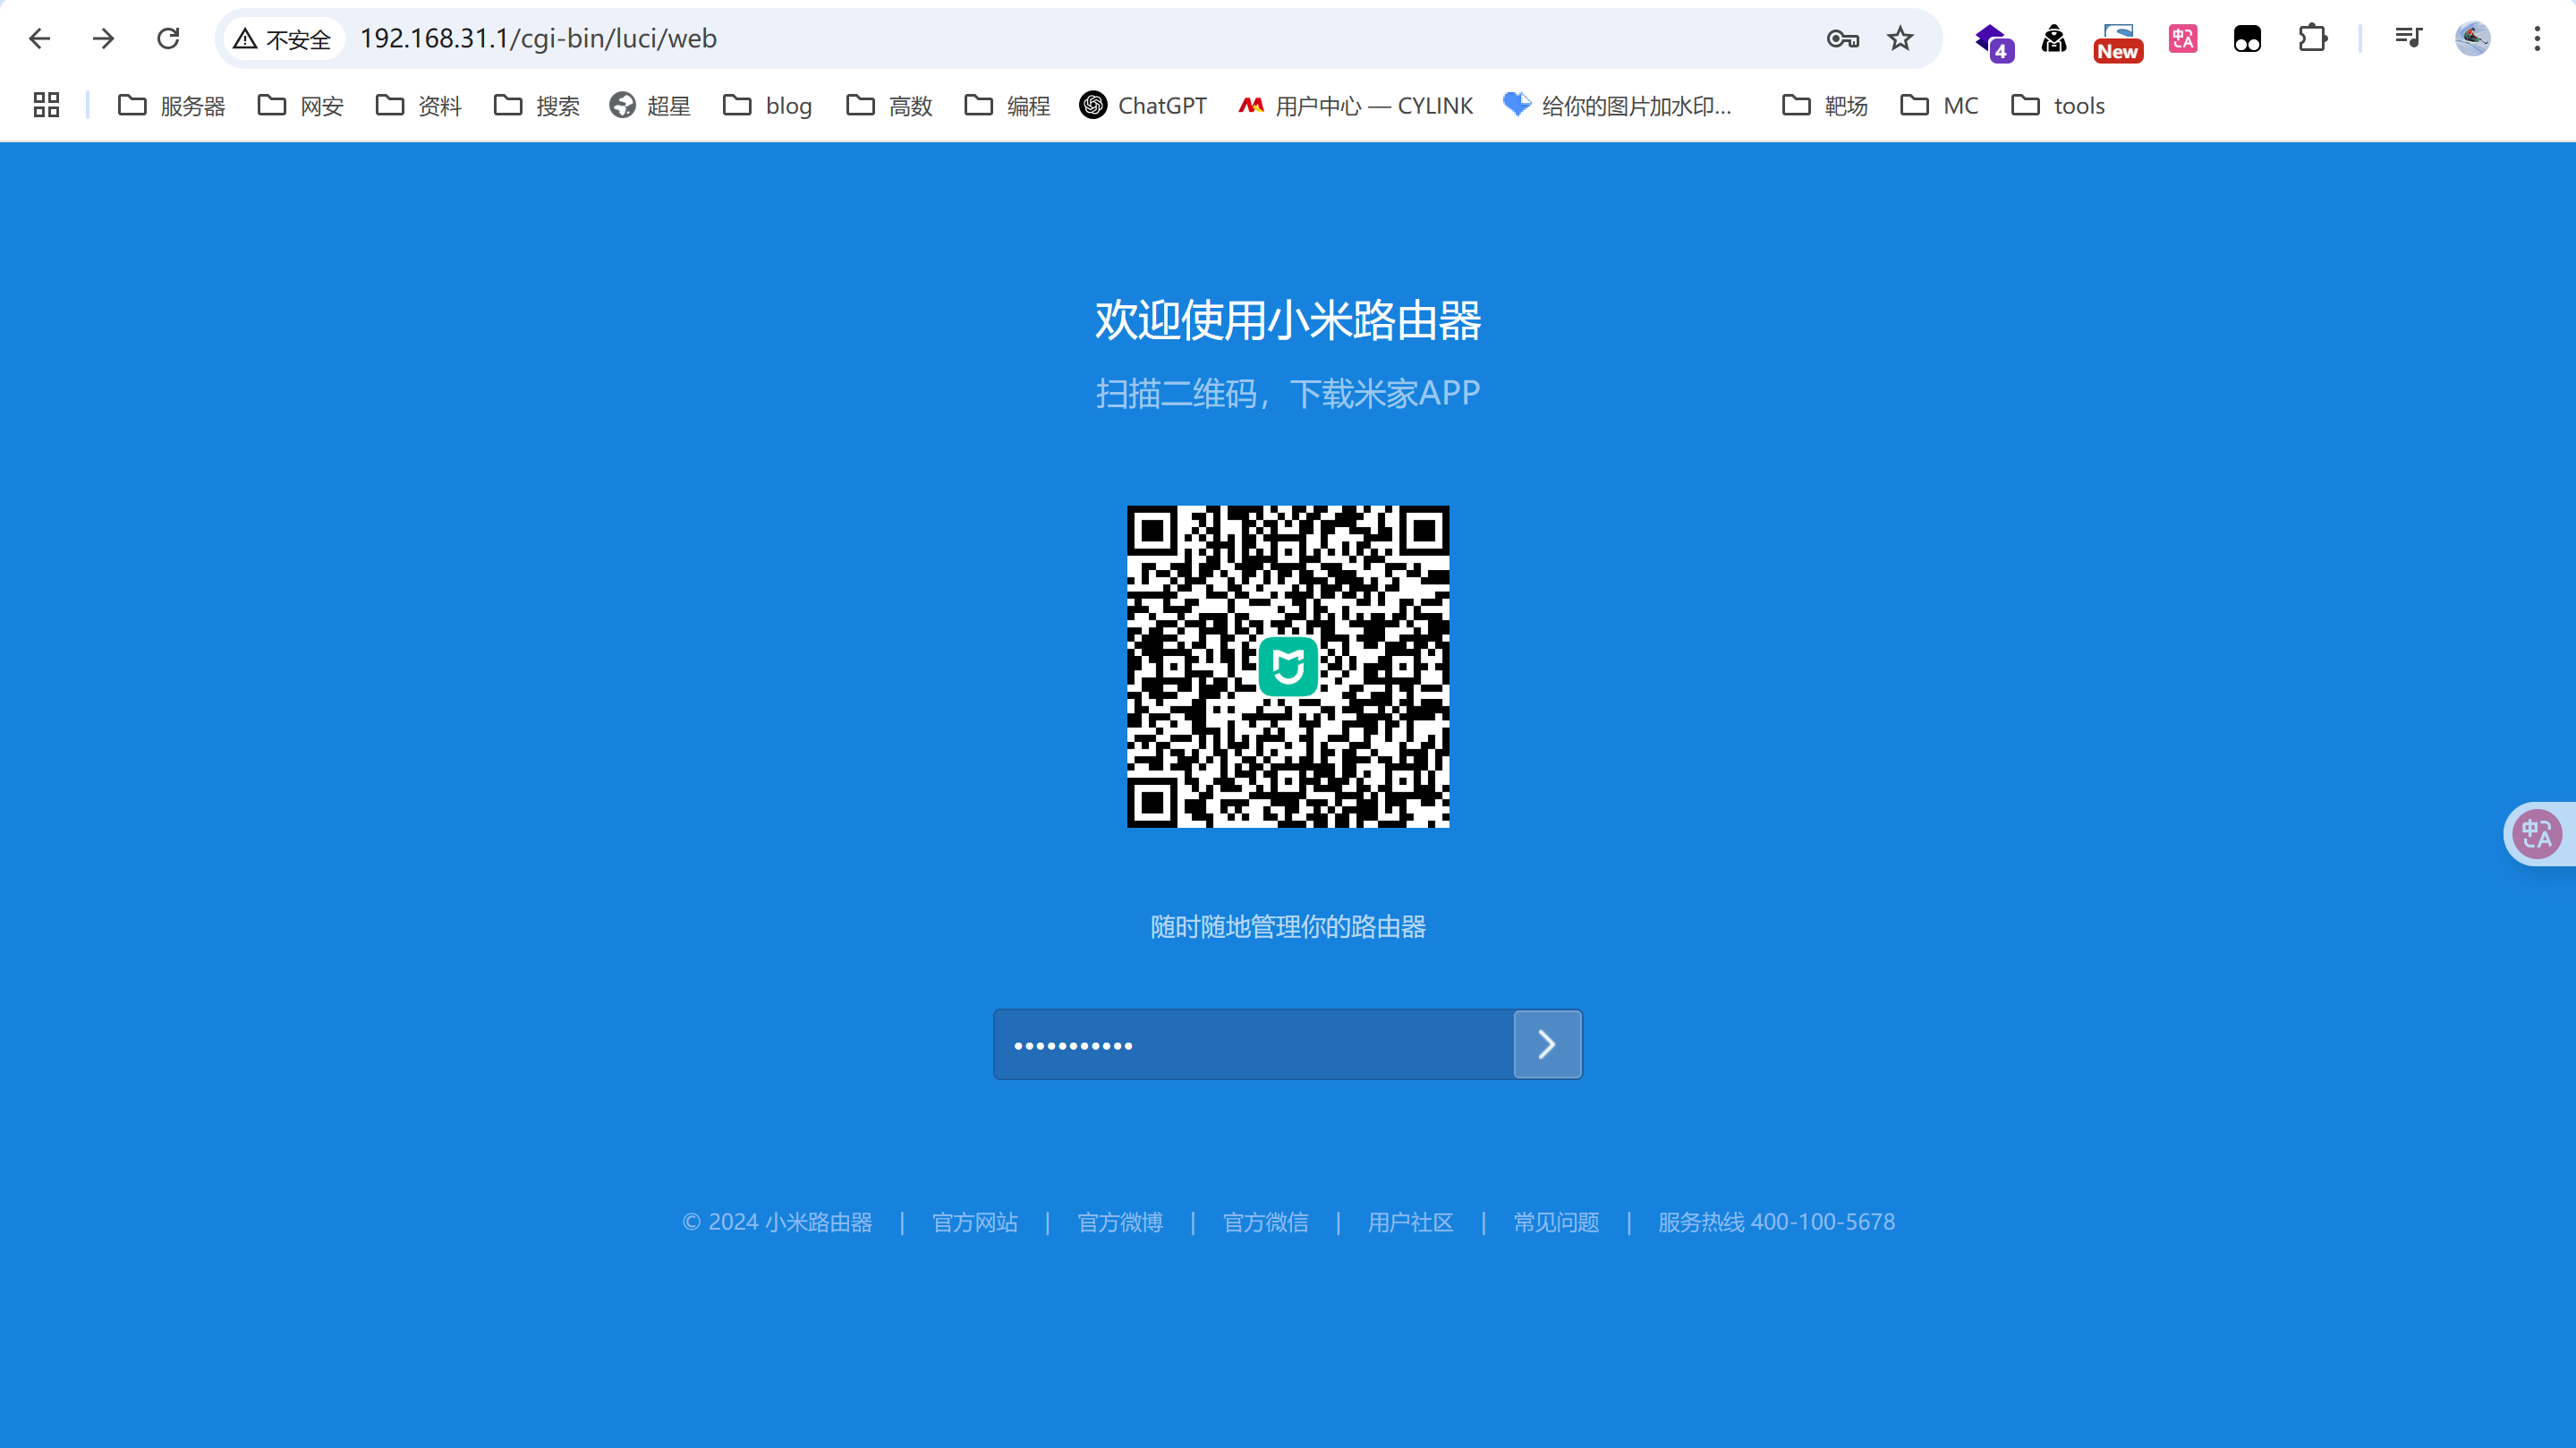
Task: Click the bookmarks apps grid icon
Action: click(x=45, y=104)
